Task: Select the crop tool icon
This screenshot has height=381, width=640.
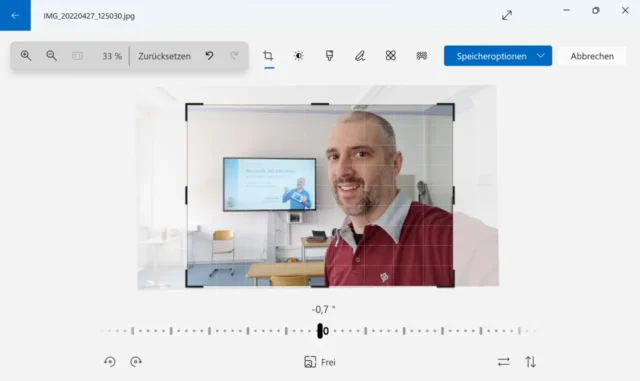Action: click(x=268, y=56)
